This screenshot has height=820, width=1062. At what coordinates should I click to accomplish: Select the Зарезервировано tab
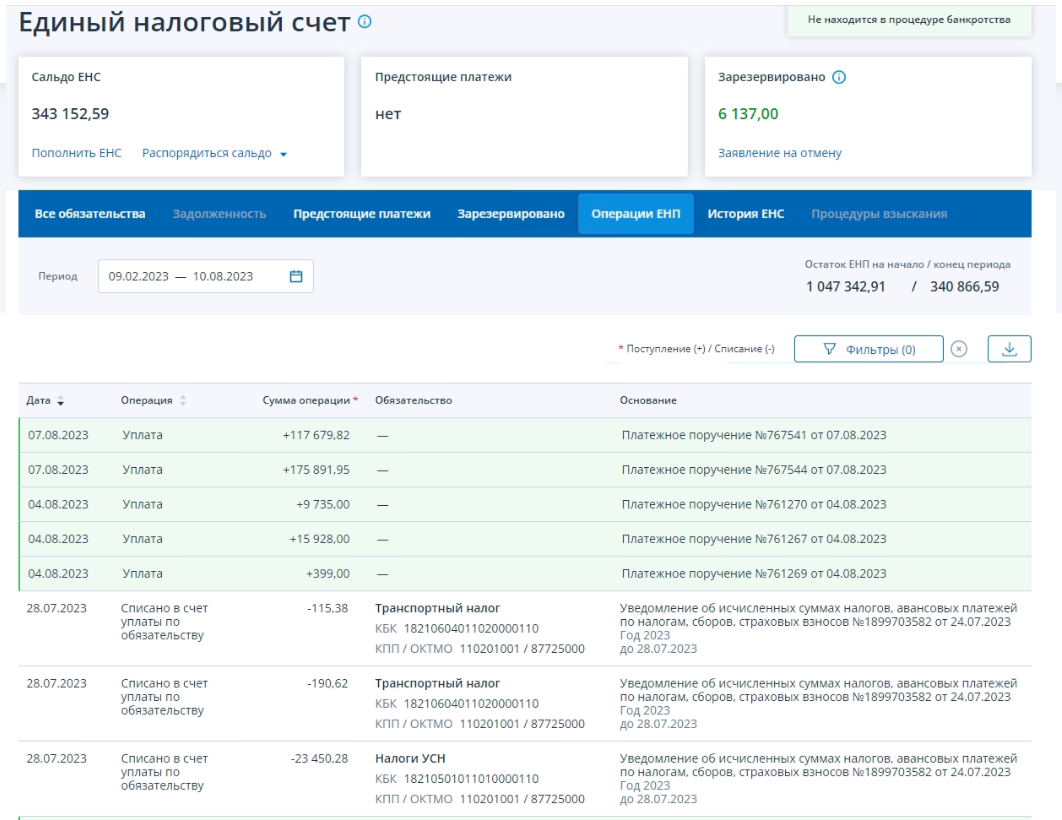click(510, 214)
